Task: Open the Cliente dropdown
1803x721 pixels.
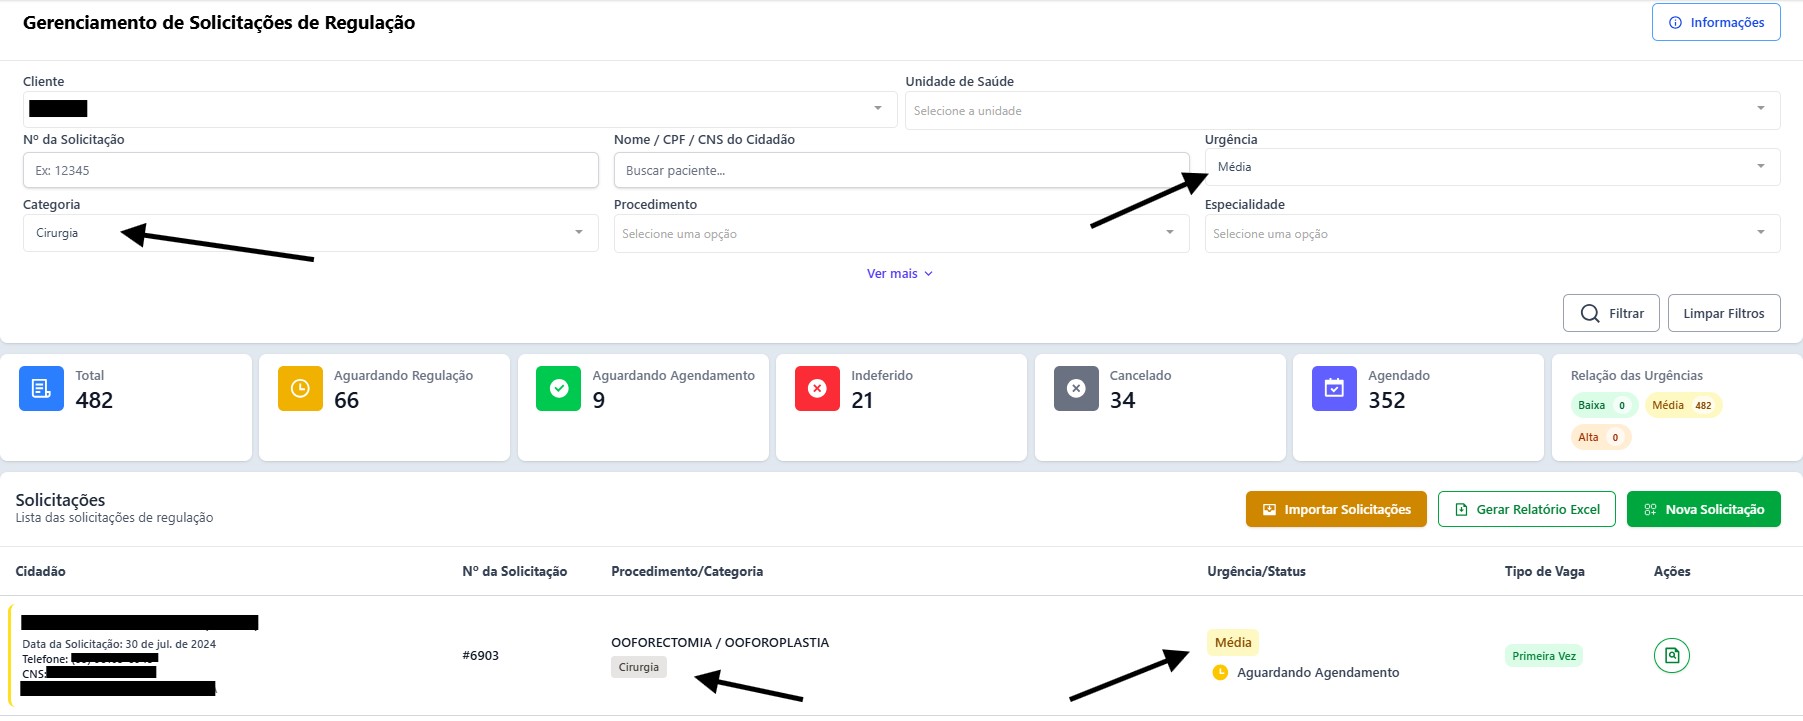Action: pos(460,109)
